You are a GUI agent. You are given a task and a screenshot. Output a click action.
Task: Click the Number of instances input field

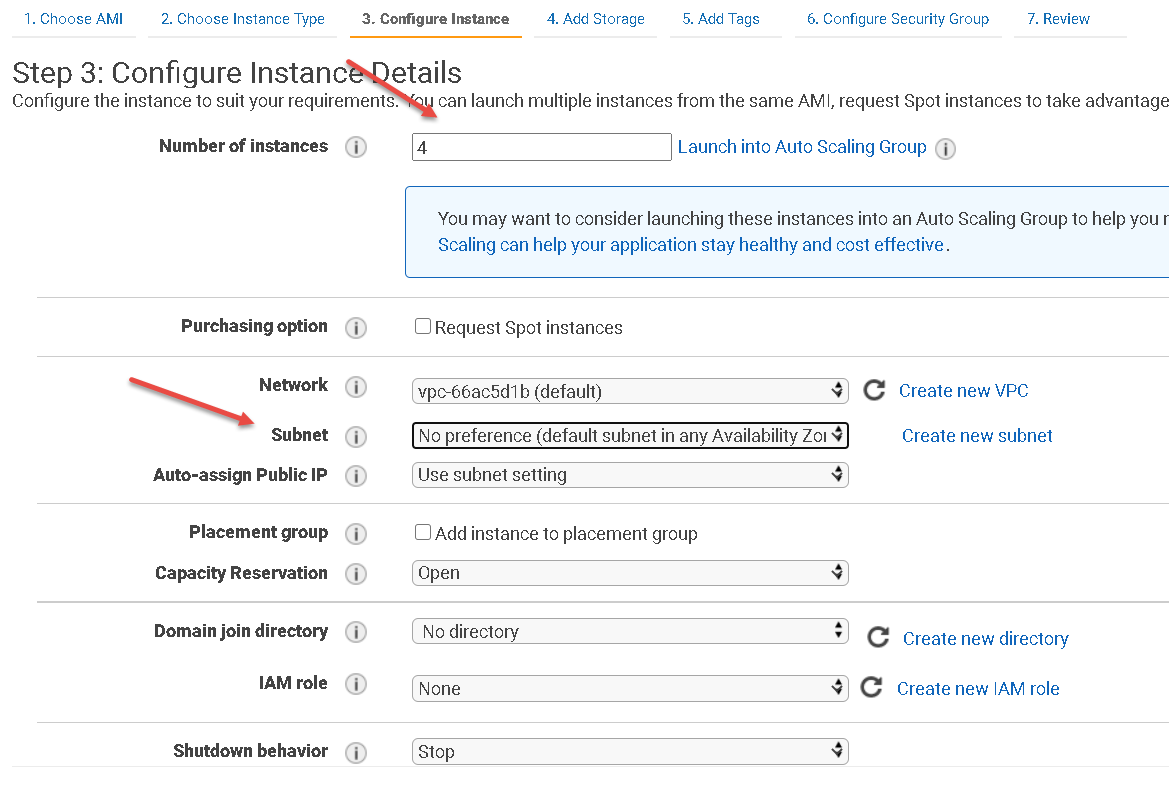(x=540, y=146)
